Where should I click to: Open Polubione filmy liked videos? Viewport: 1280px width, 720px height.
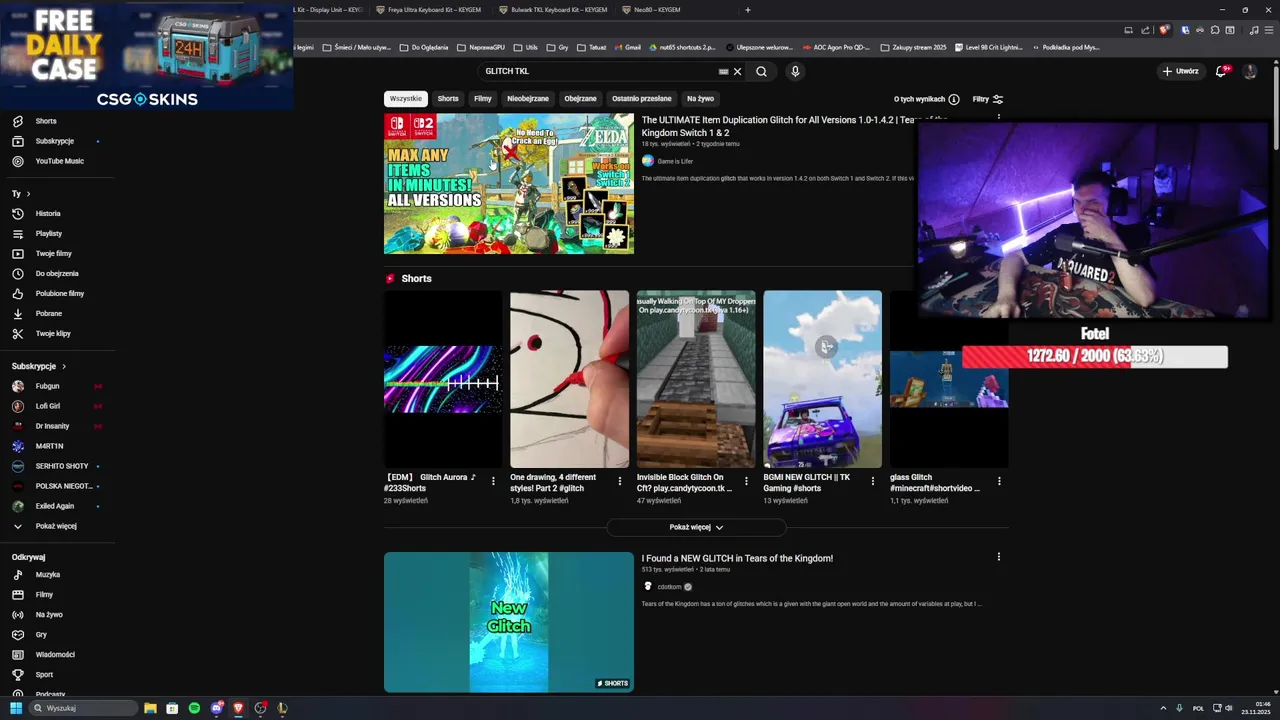[59, 293]
